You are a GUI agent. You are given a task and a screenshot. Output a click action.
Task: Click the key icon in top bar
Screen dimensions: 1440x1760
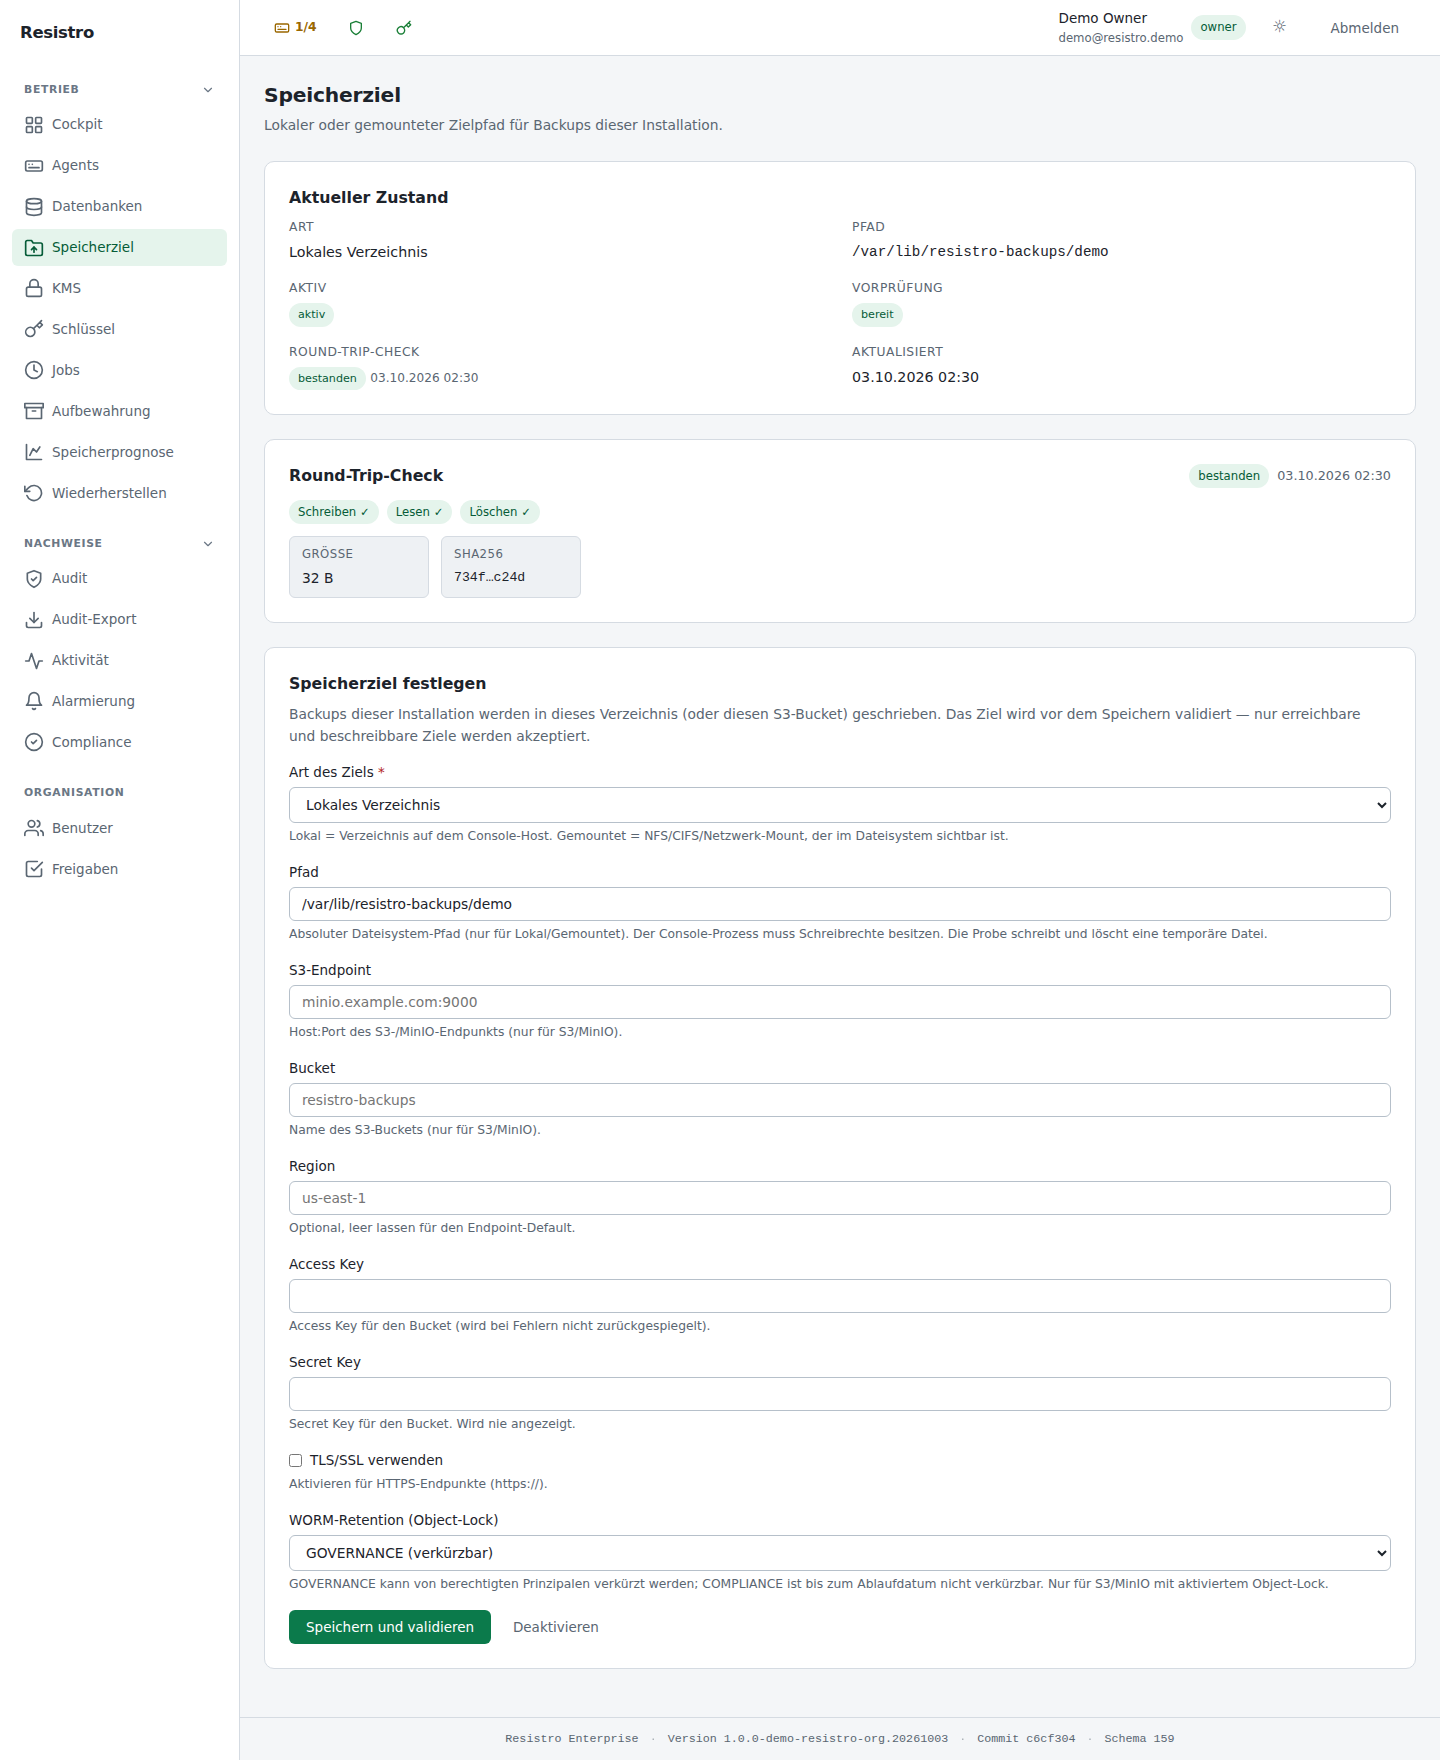click(404, 28)
